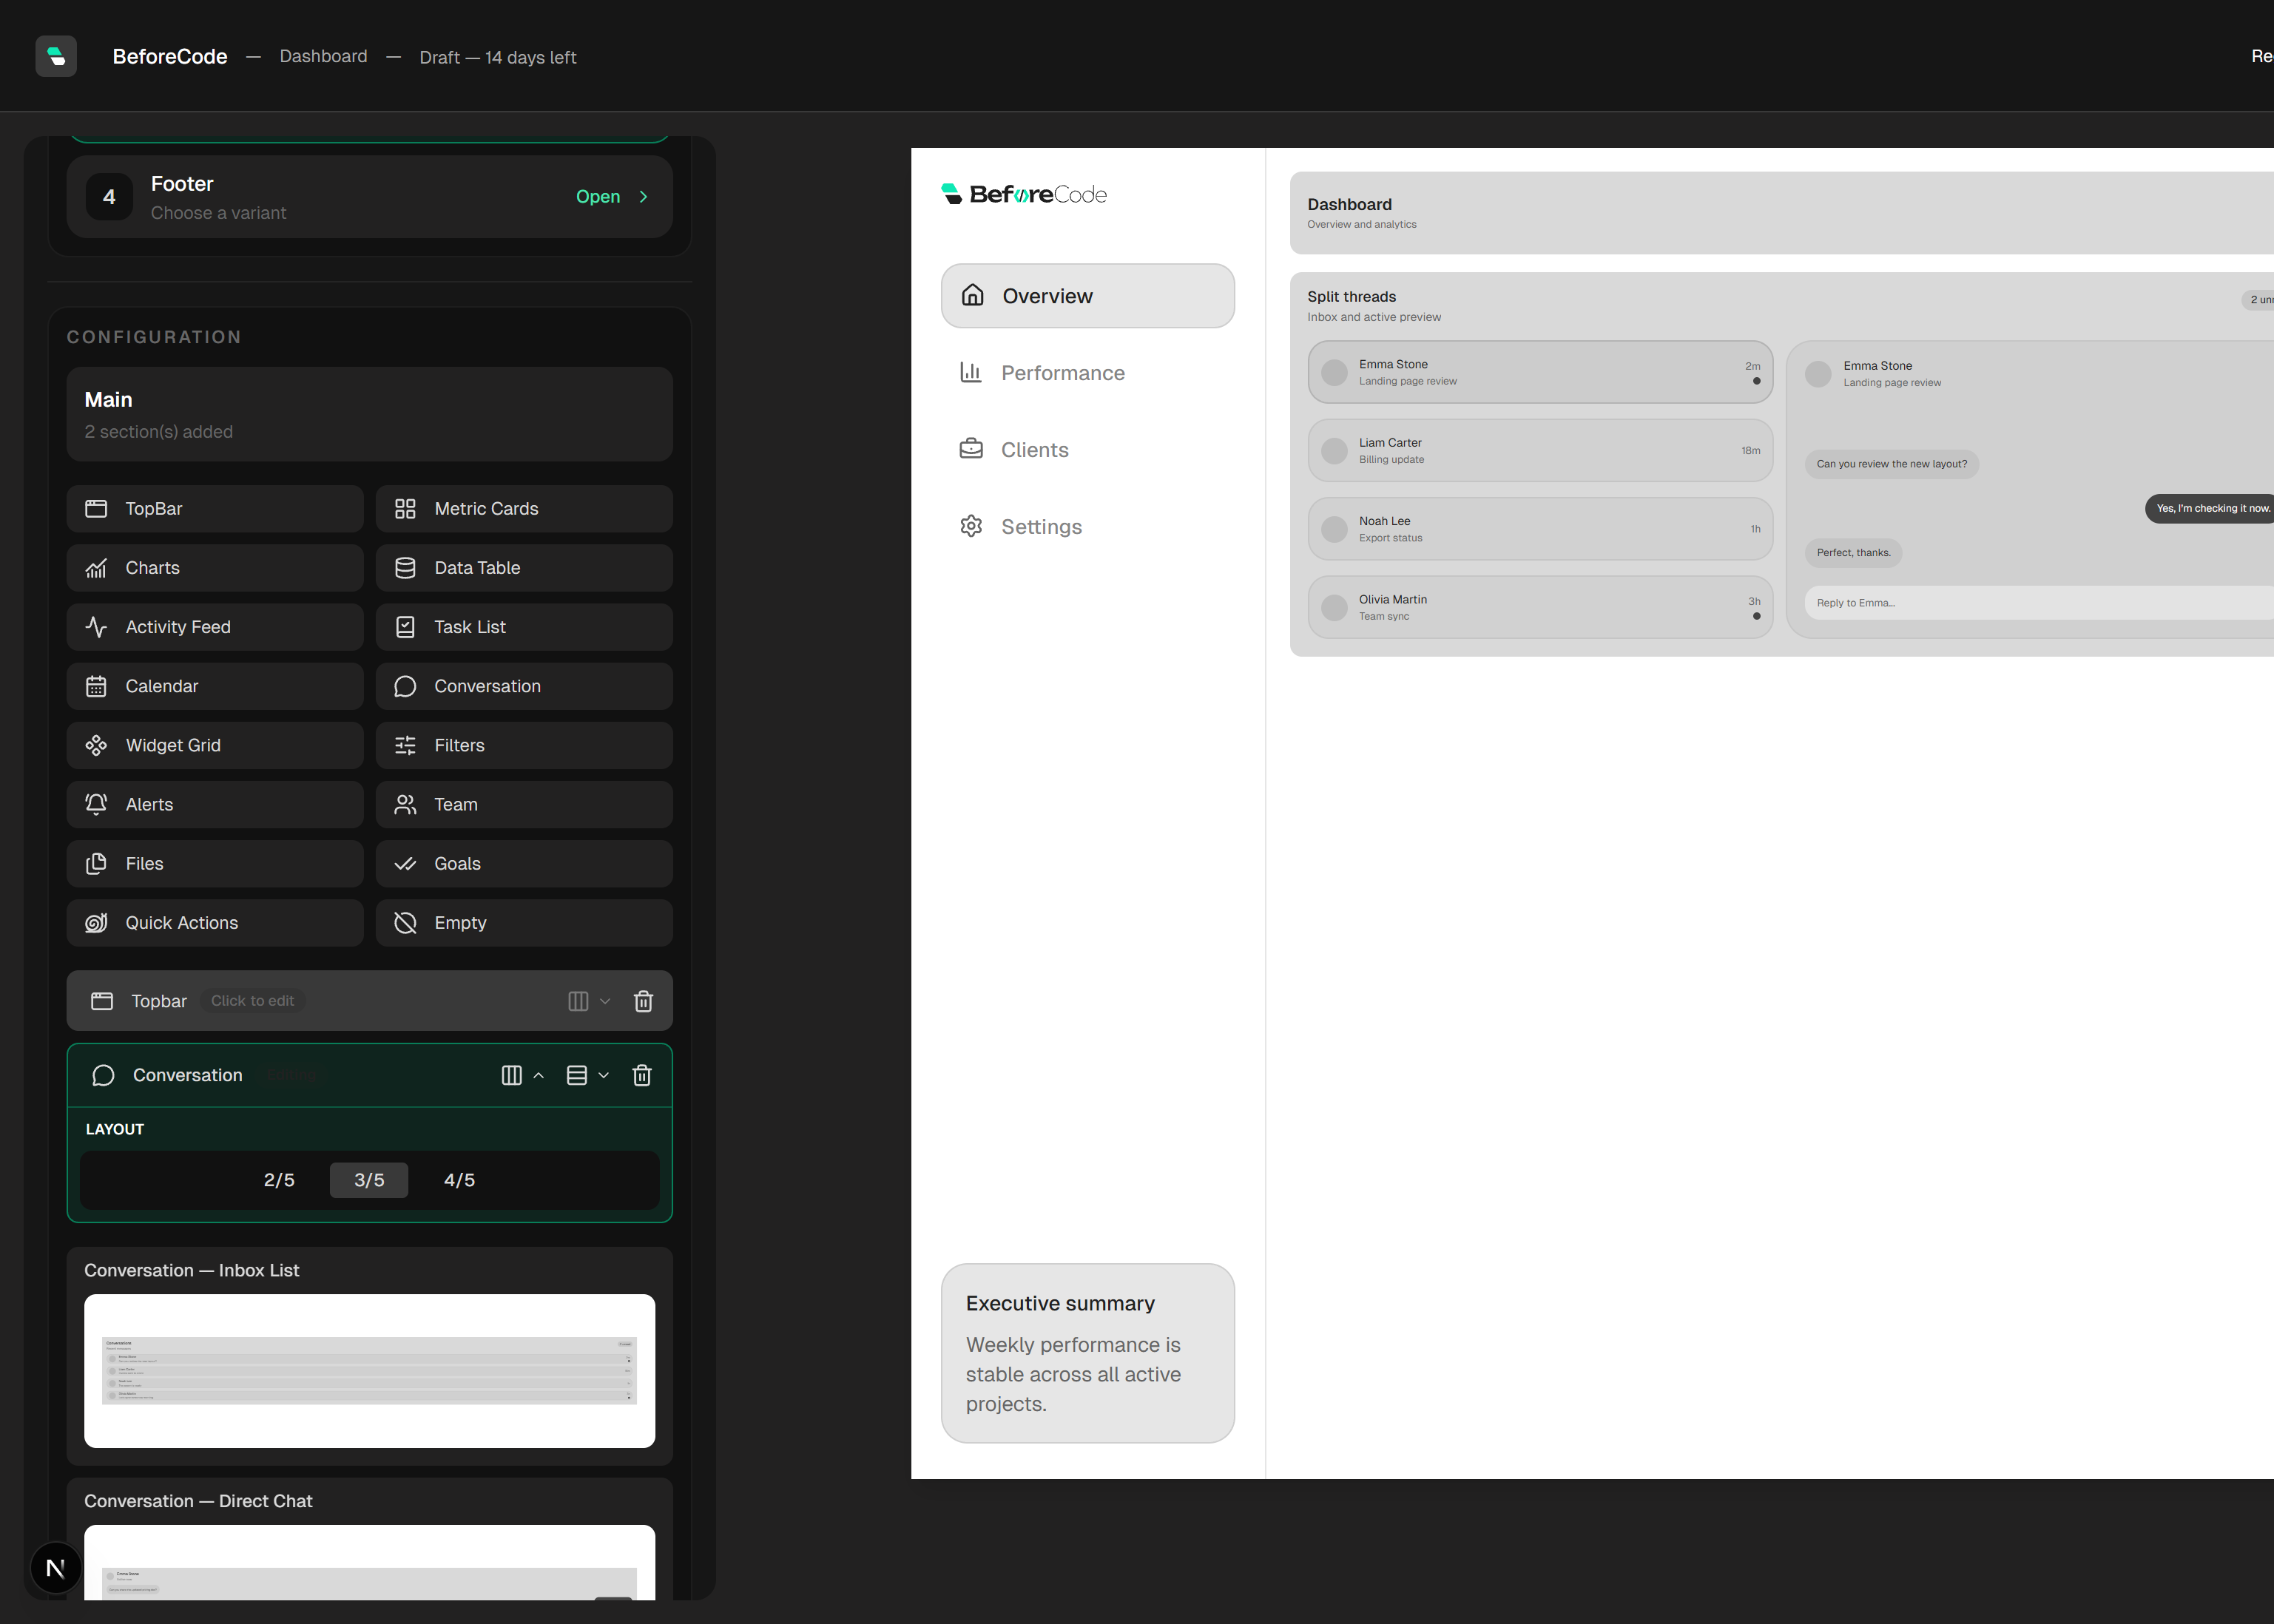This screenshot has height=1624, width=2274.
Task: Click the TopBar component icon
Action: click(96, 509)
